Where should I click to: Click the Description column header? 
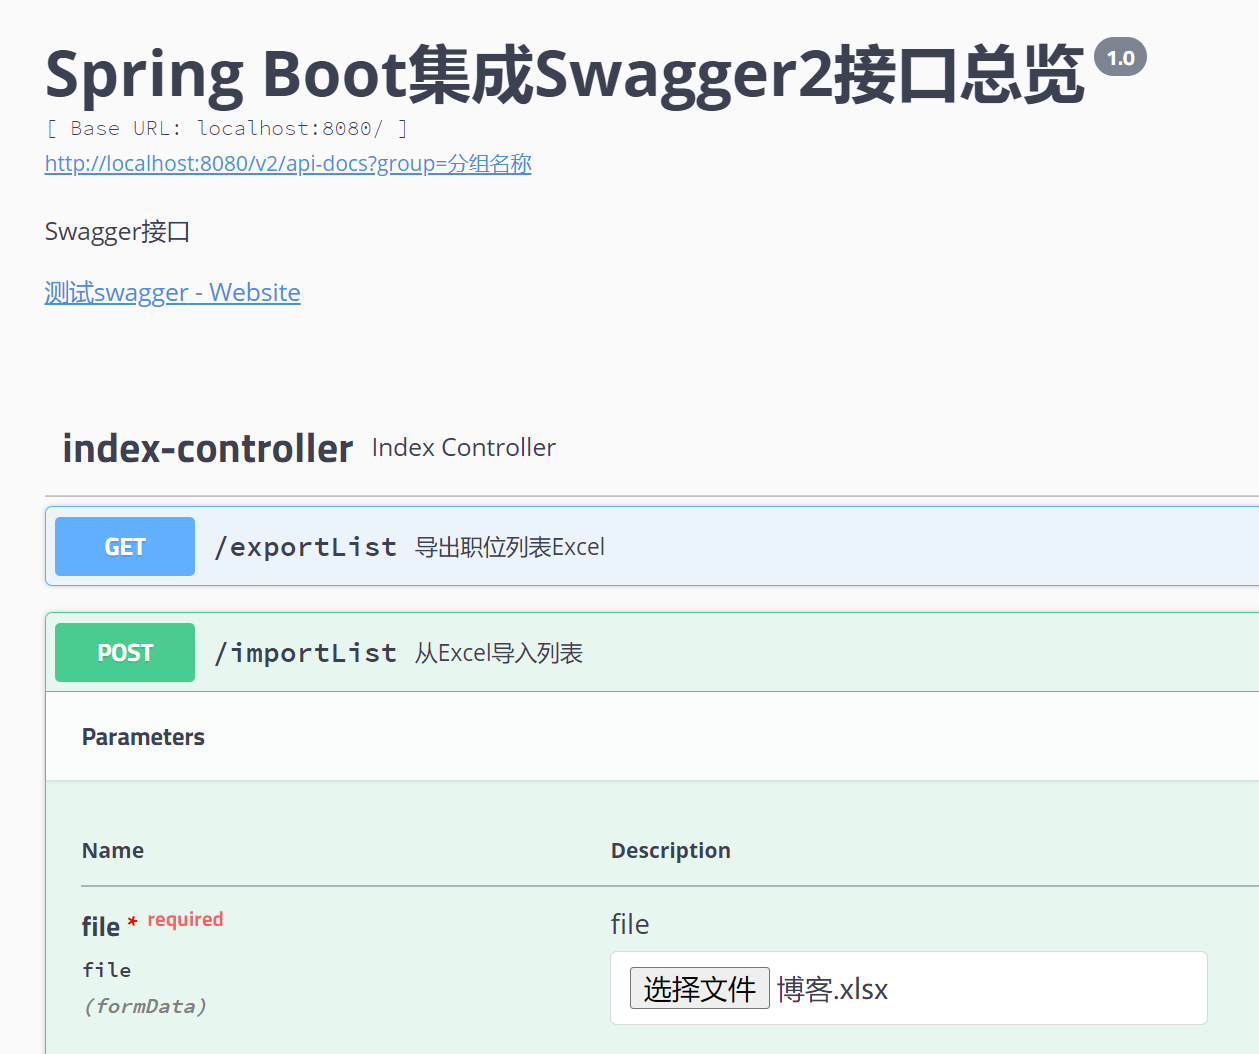(670, 851)
